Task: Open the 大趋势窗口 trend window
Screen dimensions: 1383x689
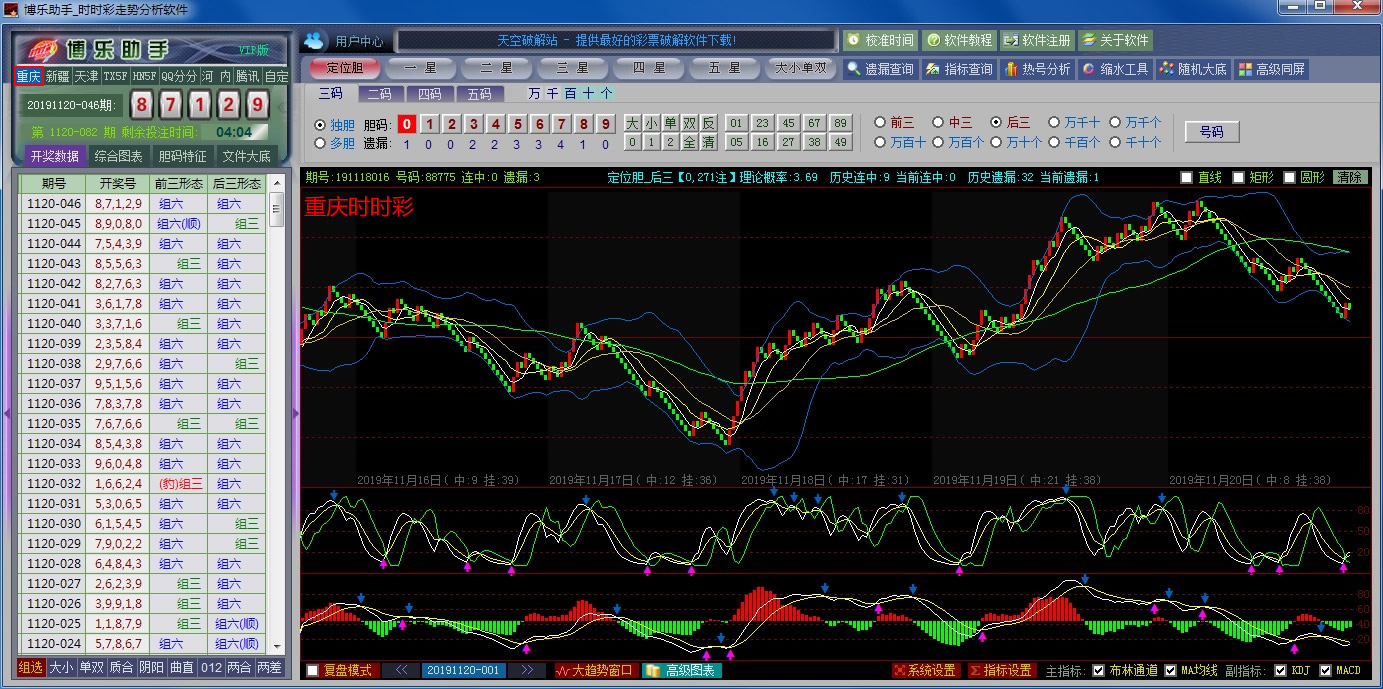Action: coord(595,670)
